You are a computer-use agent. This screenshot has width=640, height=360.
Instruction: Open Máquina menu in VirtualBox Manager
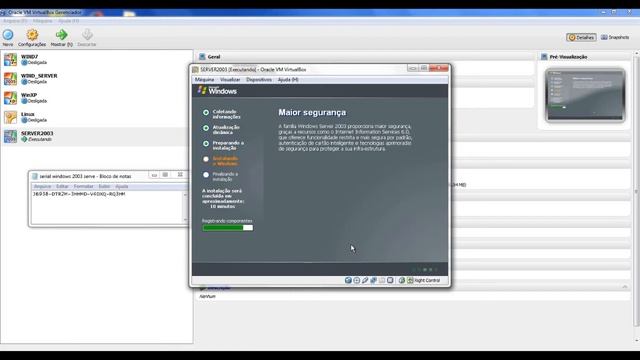click(x=42, y=21)
